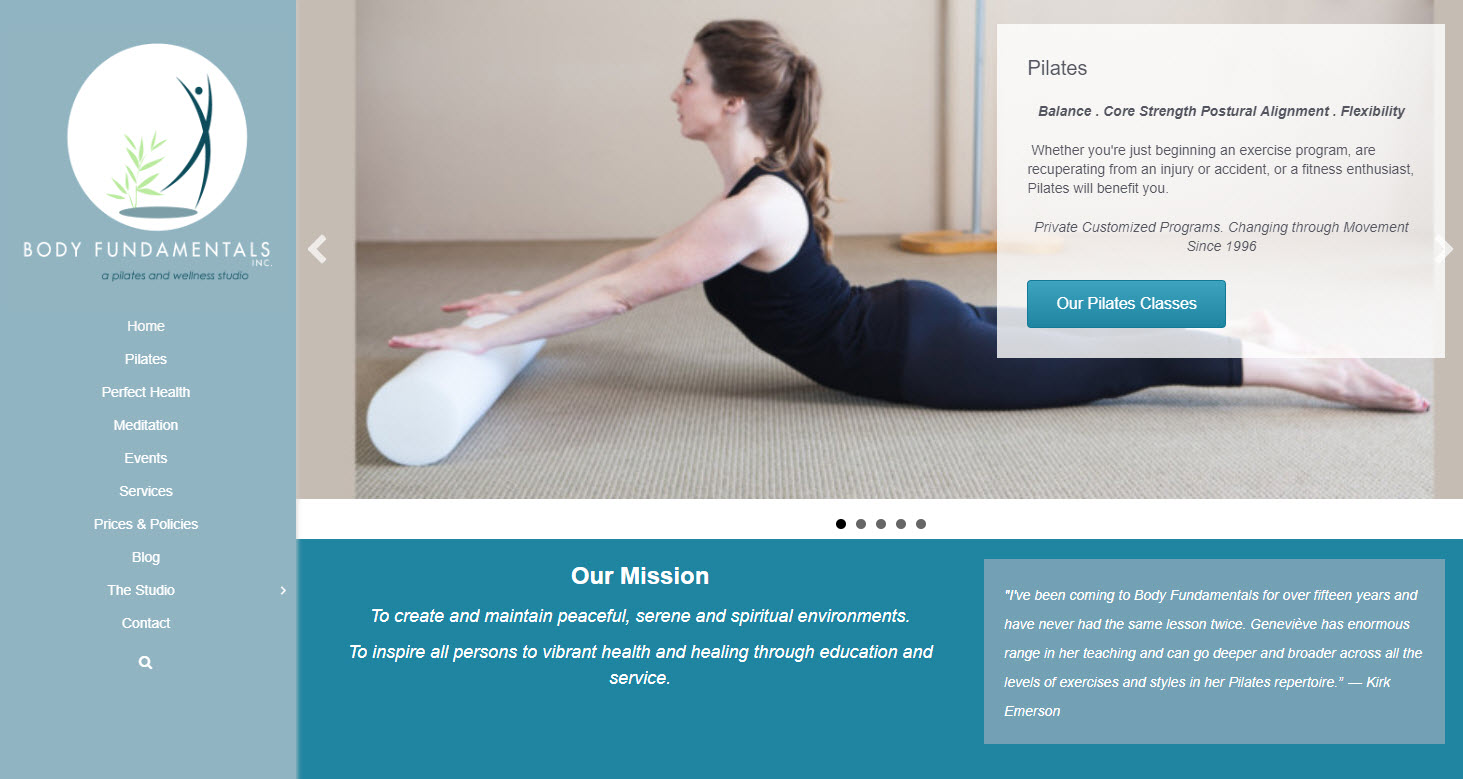Advance slider using right arrow
Screen dimensions: 1463x779
pyautogui.click(x=1443, y=249)
